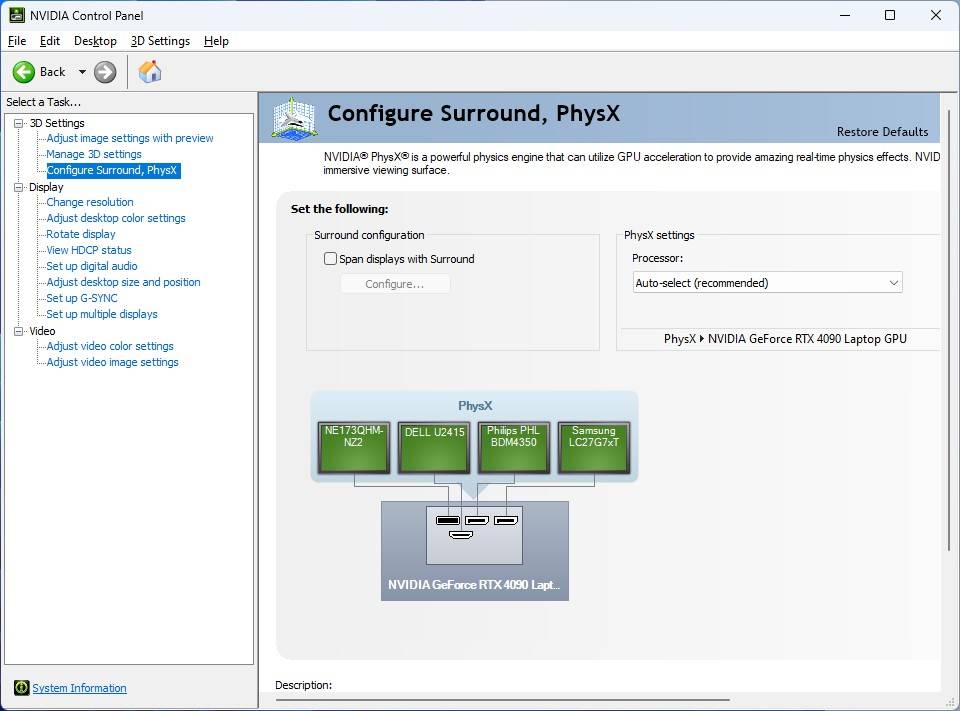Click the Forward arrow icon in toolbar
Image resolution: width=960 pixels, height=711 pixels.
105,72
